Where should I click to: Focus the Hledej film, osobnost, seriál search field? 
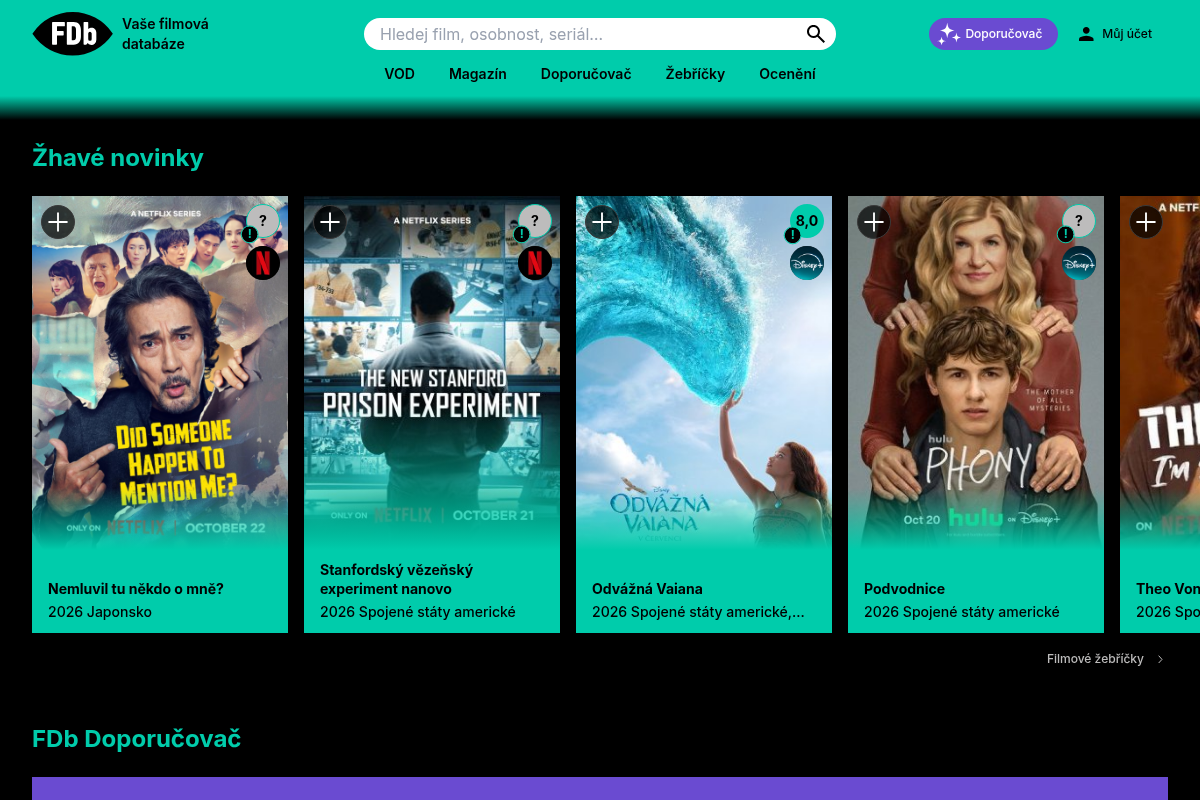[600, 34]
